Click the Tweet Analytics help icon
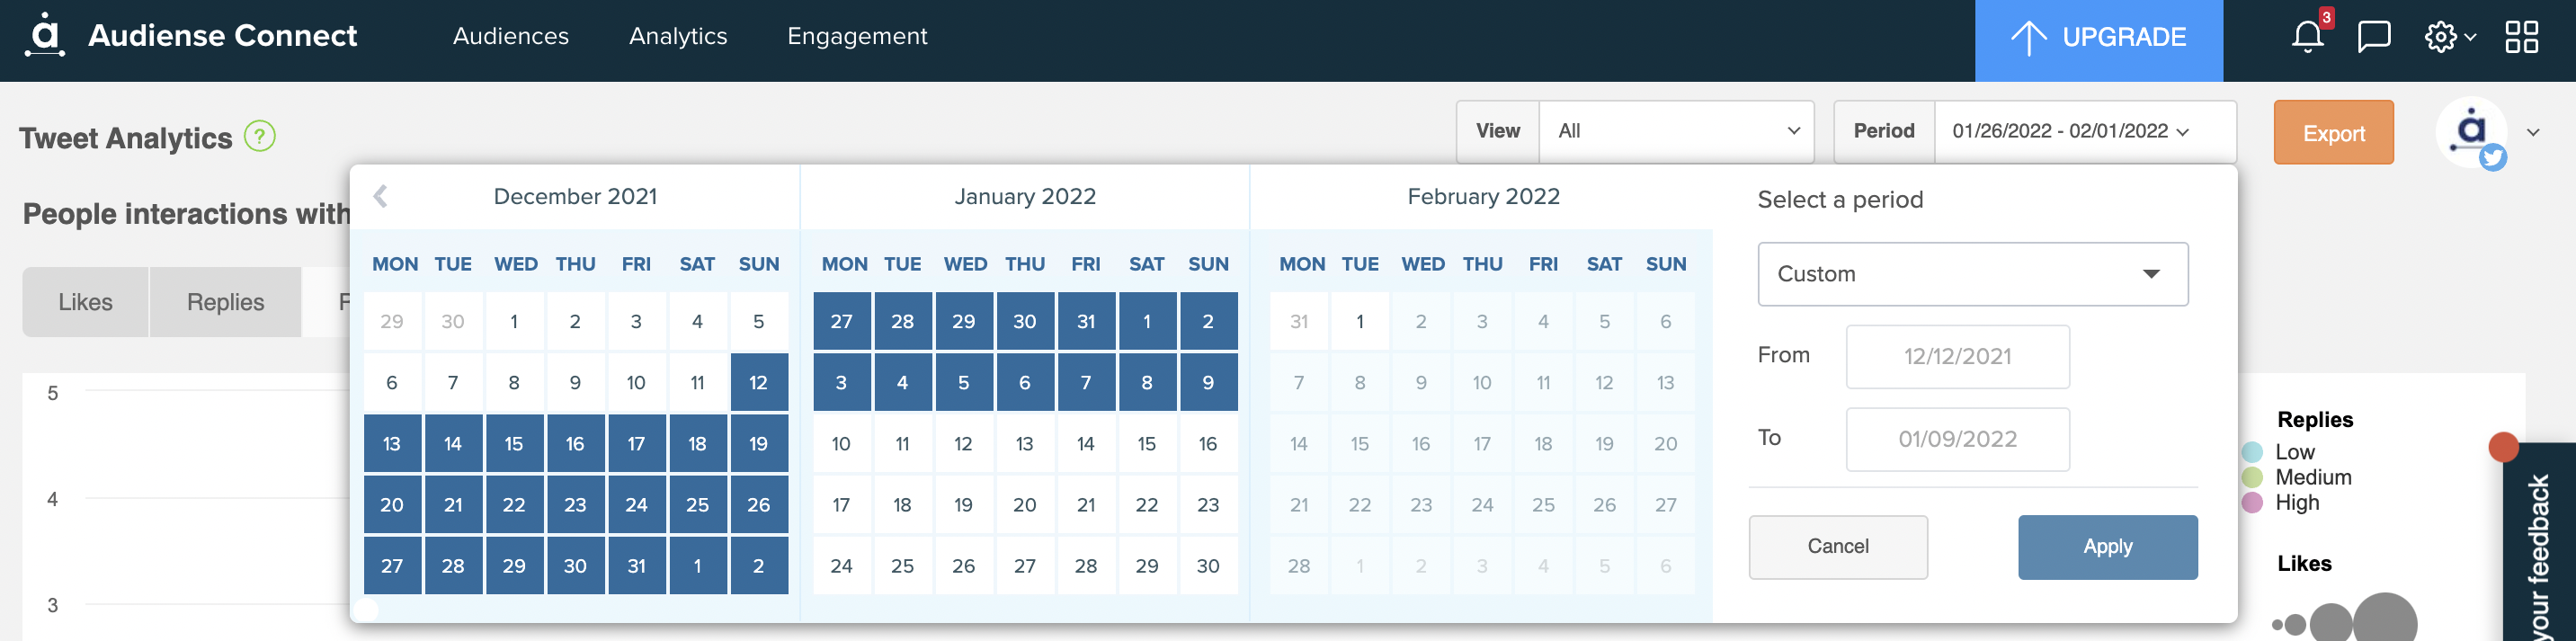 [x=260, y=136]
